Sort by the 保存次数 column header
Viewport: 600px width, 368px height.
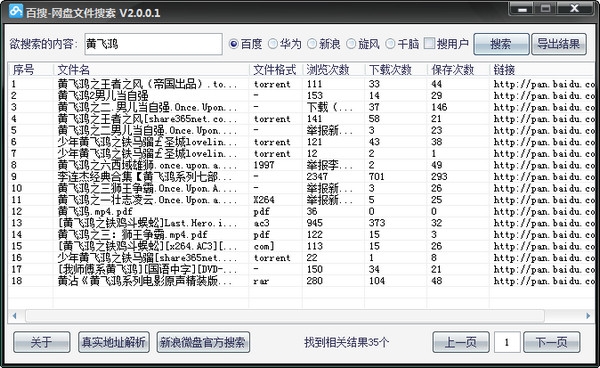(x=458, y=70)
